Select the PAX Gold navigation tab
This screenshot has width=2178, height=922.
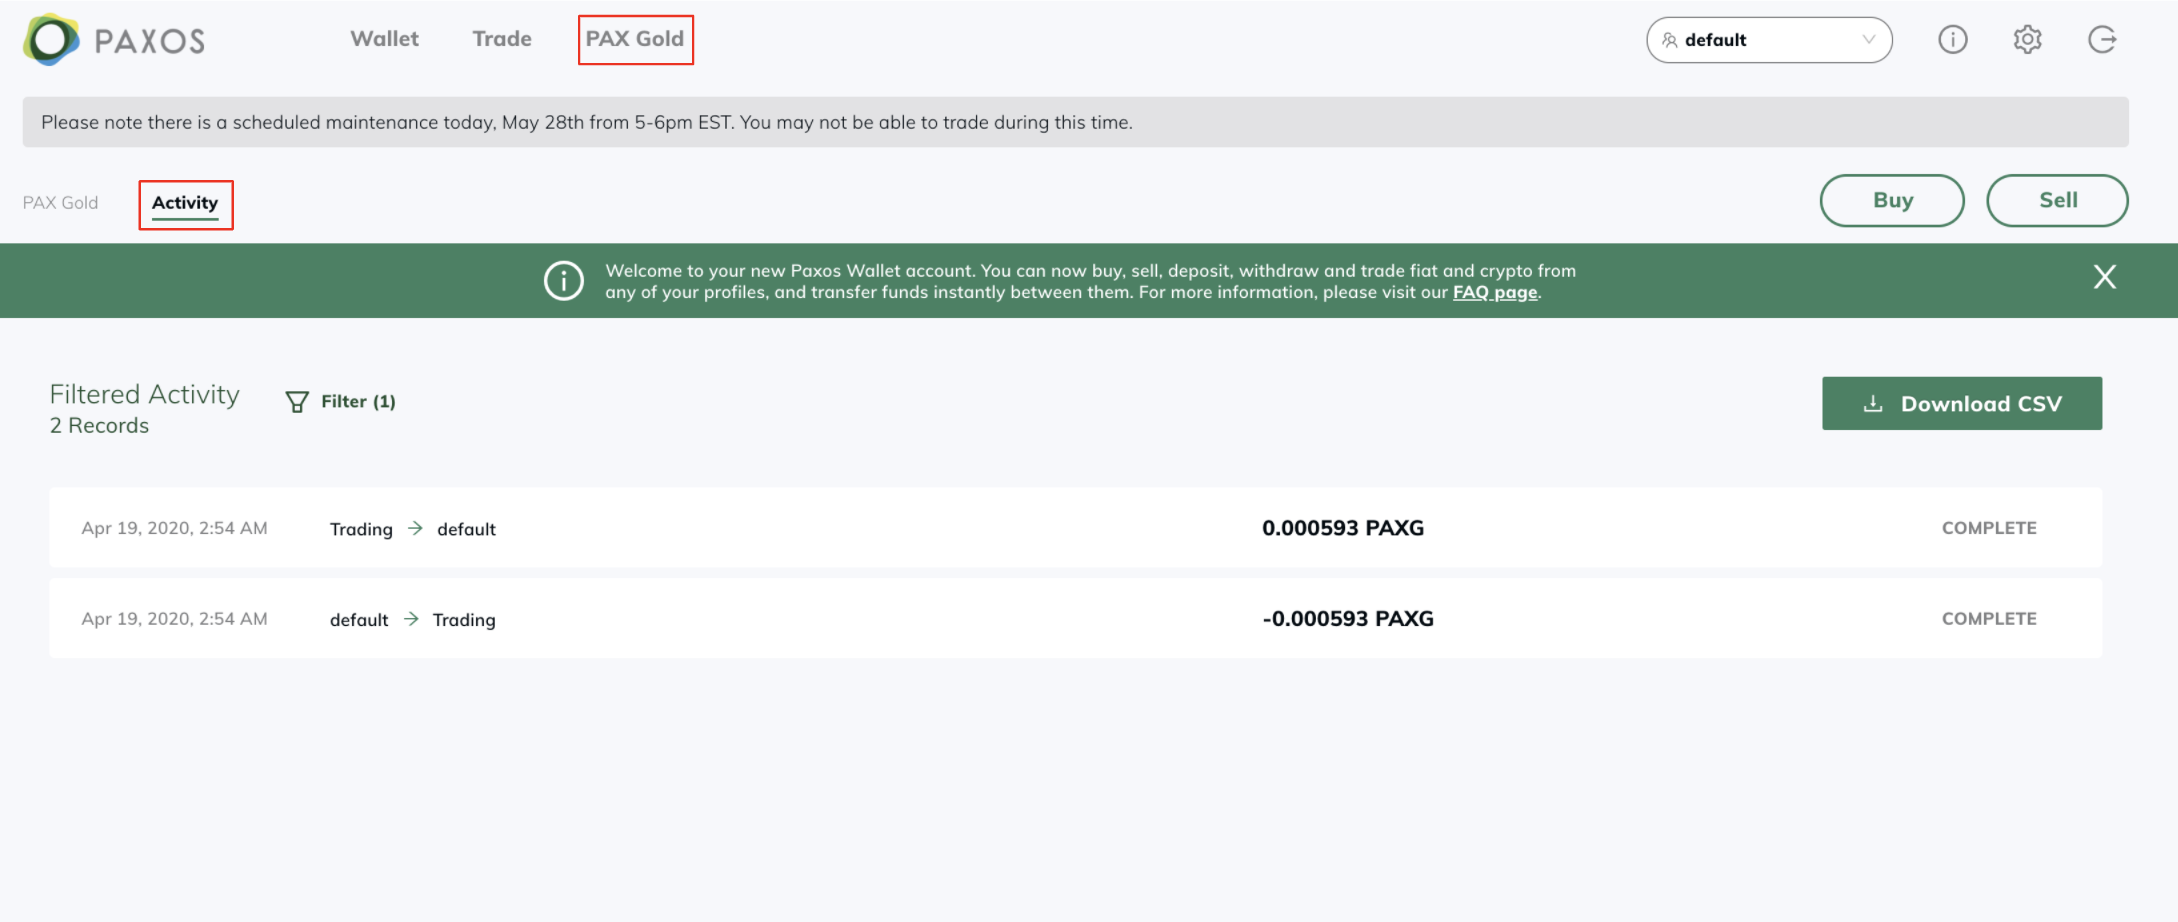[635, 39]
